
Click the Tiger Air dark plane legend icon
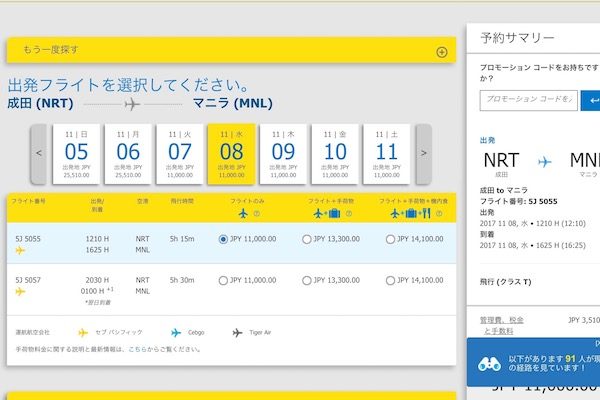click(x=237, y=333)
